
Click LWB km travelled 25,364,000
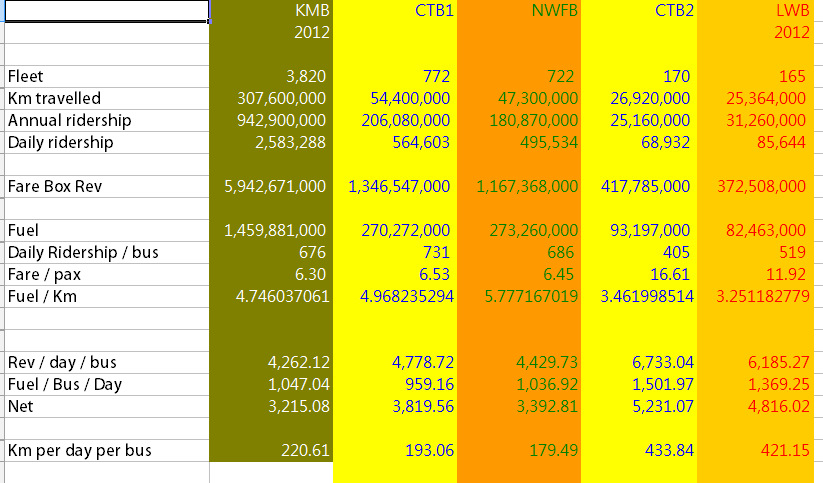point(766,99)
